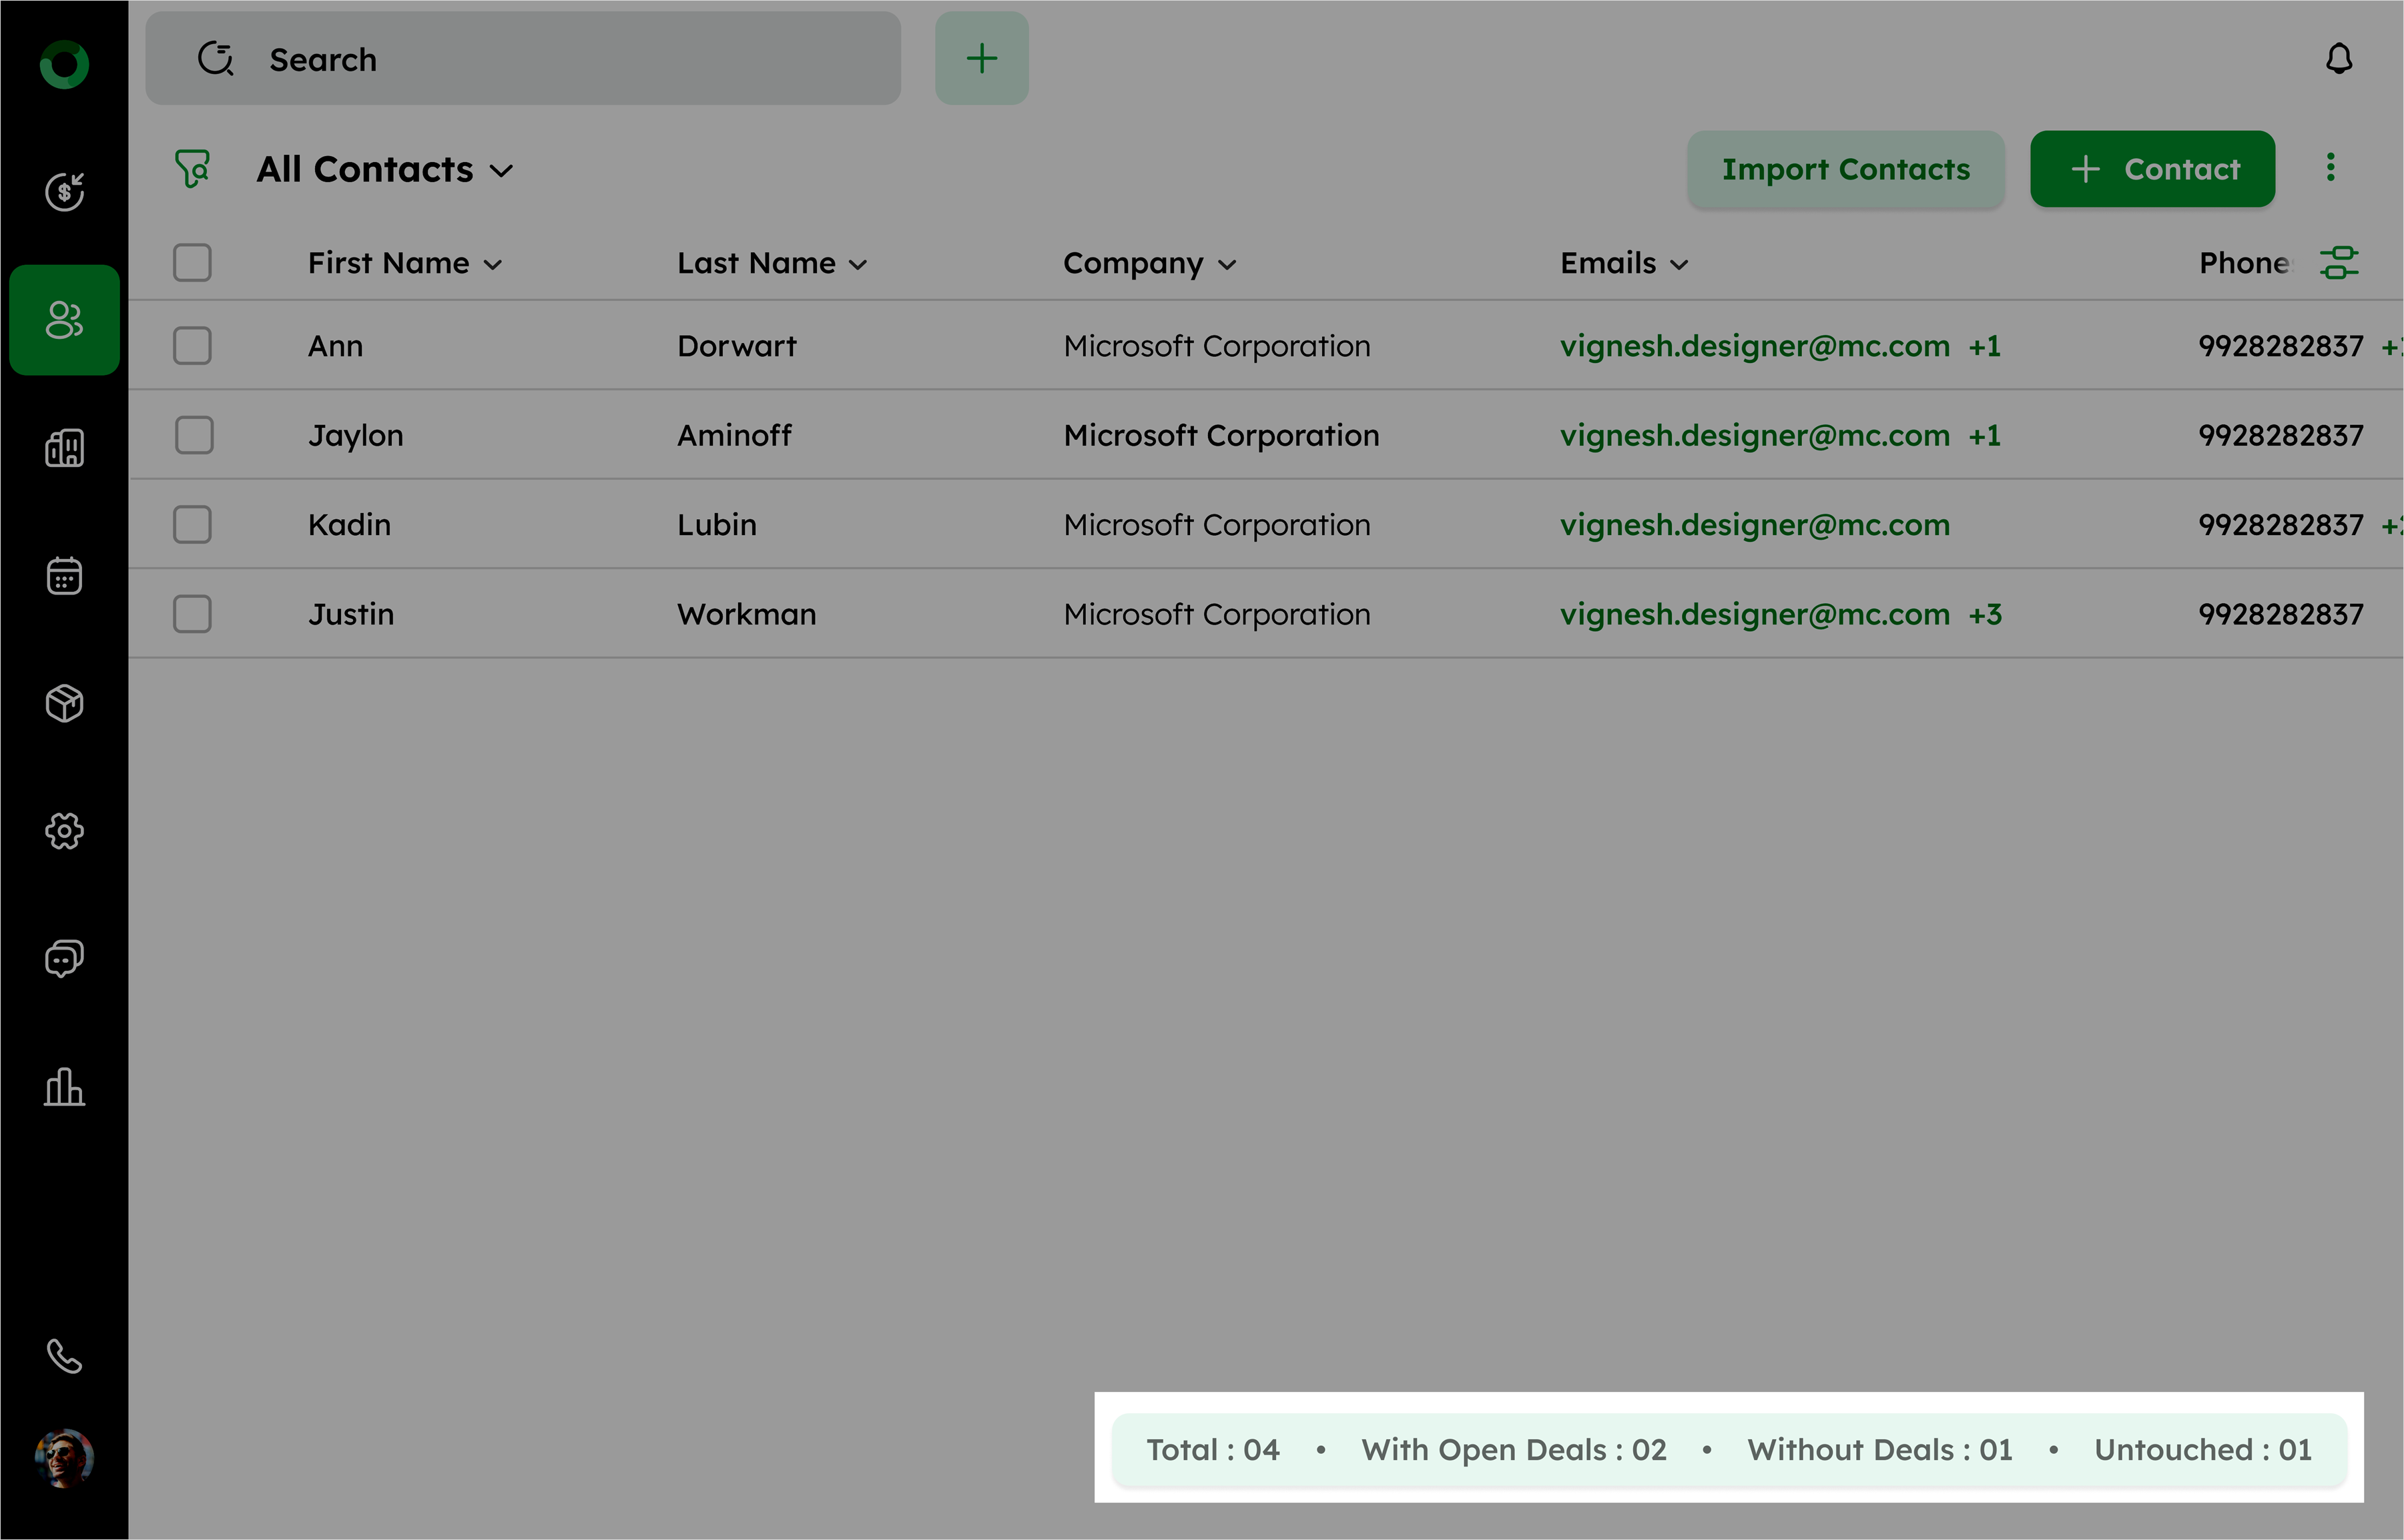The width and height of the screenshot is (2404, 1540).
Task: Open the reports bar chart icon
Action: click(64, 1086)
